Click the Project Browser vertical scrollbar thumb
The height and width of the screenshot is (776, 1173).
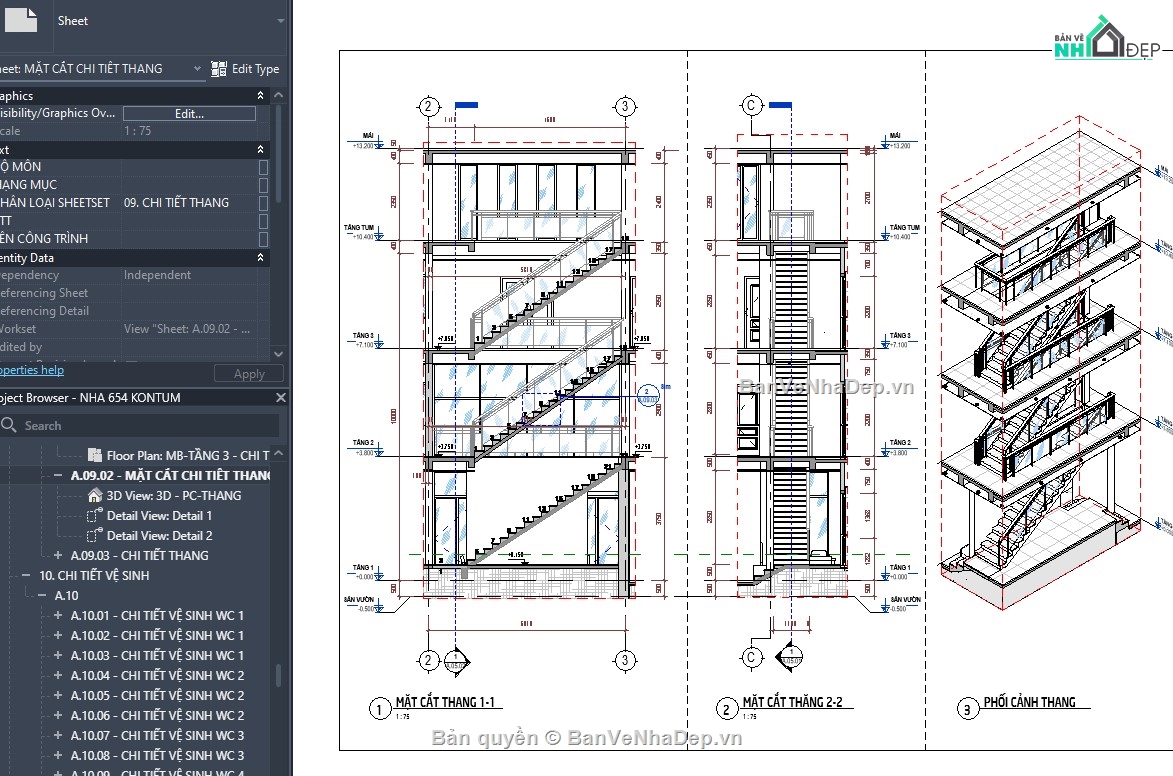click(x=278, y=676)
